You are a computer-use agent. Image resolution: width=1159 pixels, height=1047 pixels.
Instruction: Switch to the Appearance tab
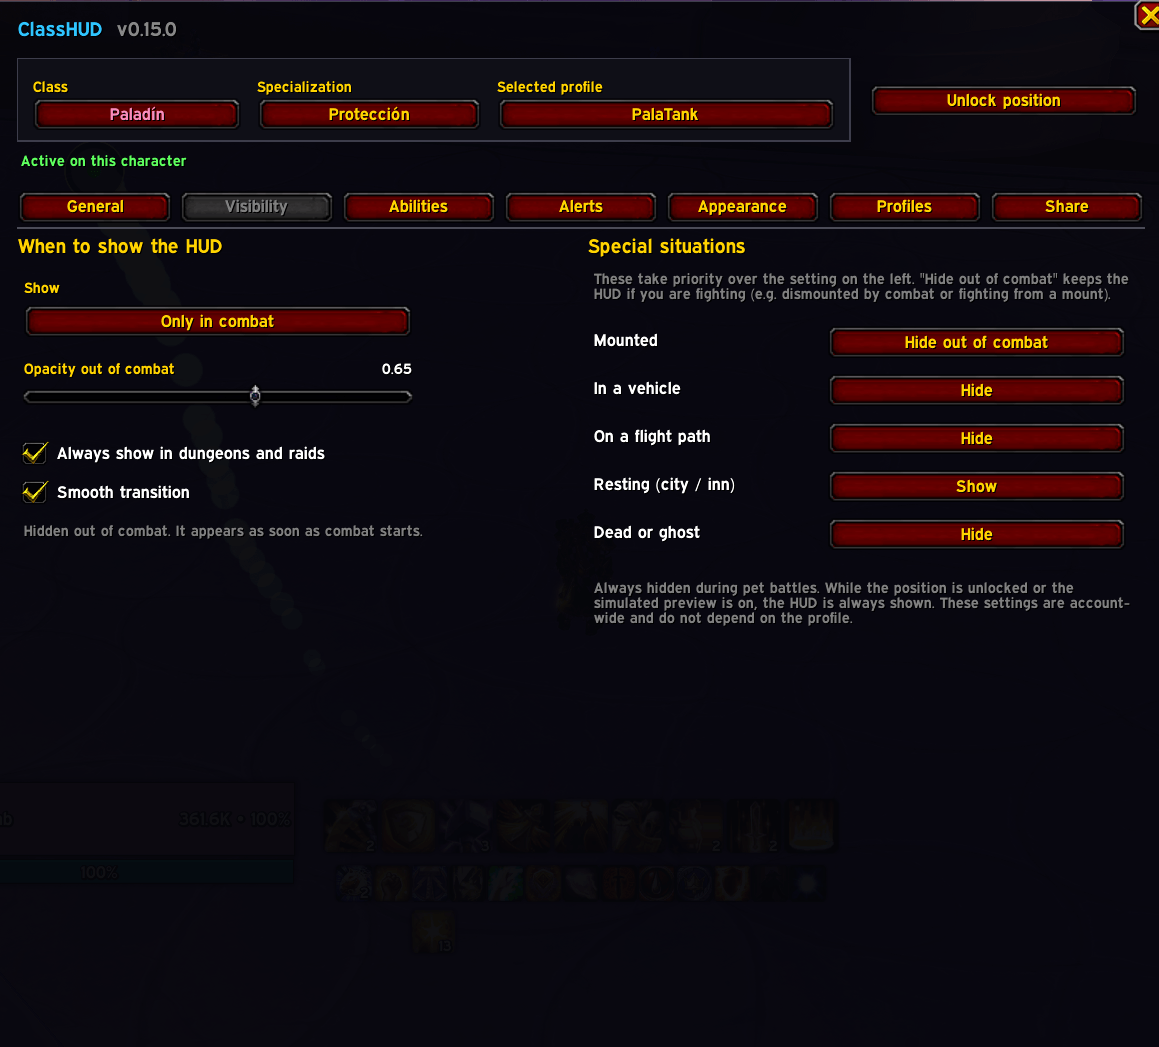click(x=742, y=207)
